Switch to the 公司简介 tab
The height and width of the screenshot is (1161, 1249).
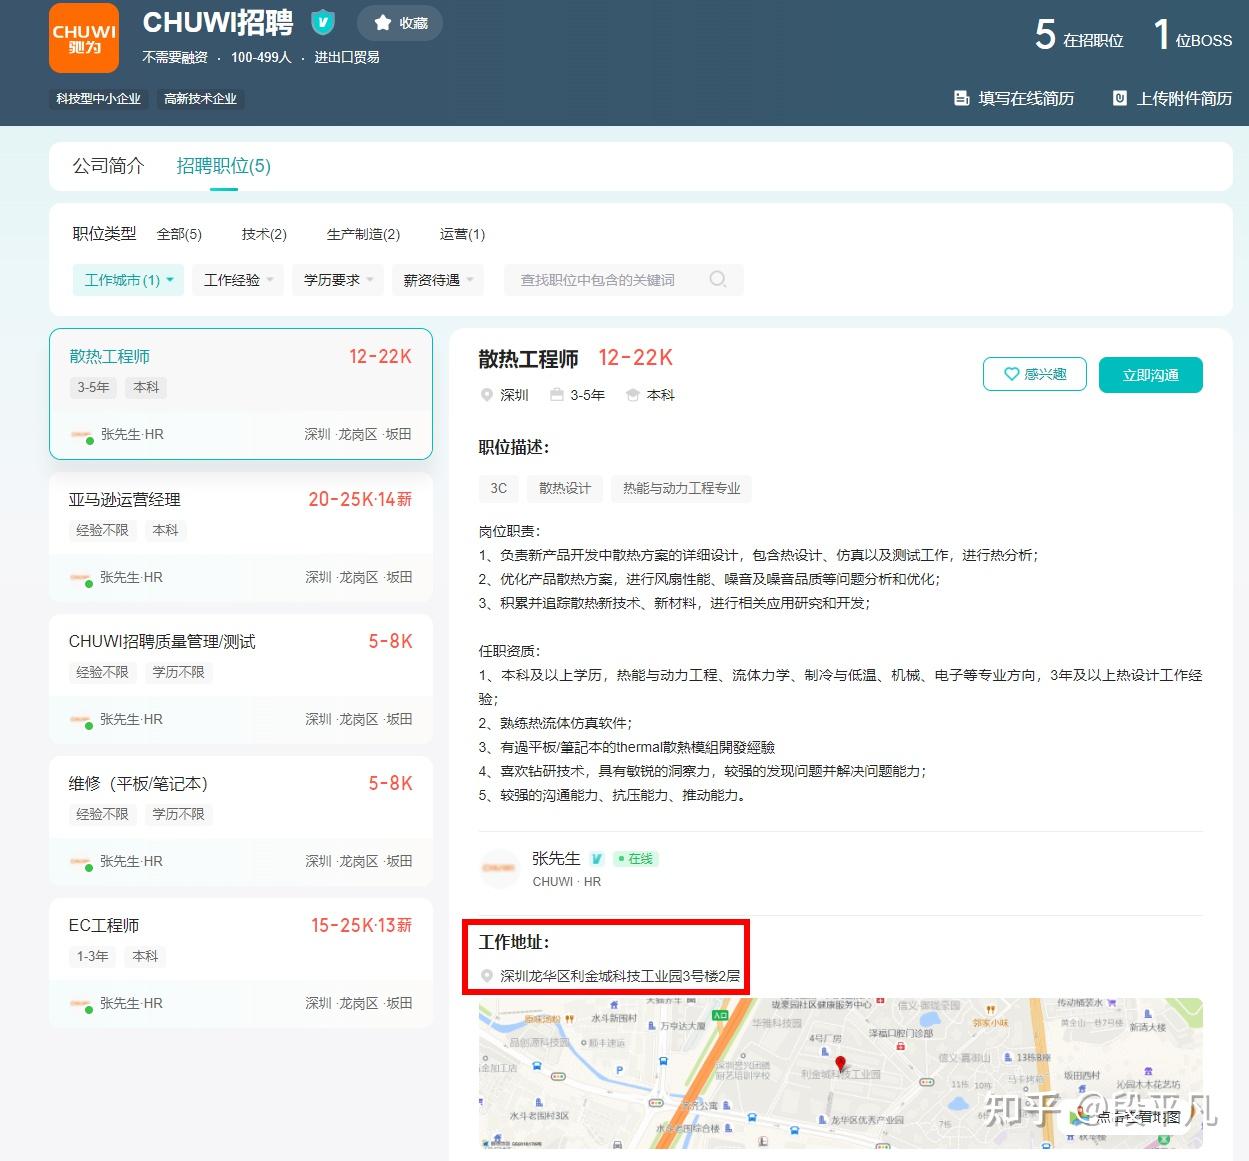107,165
